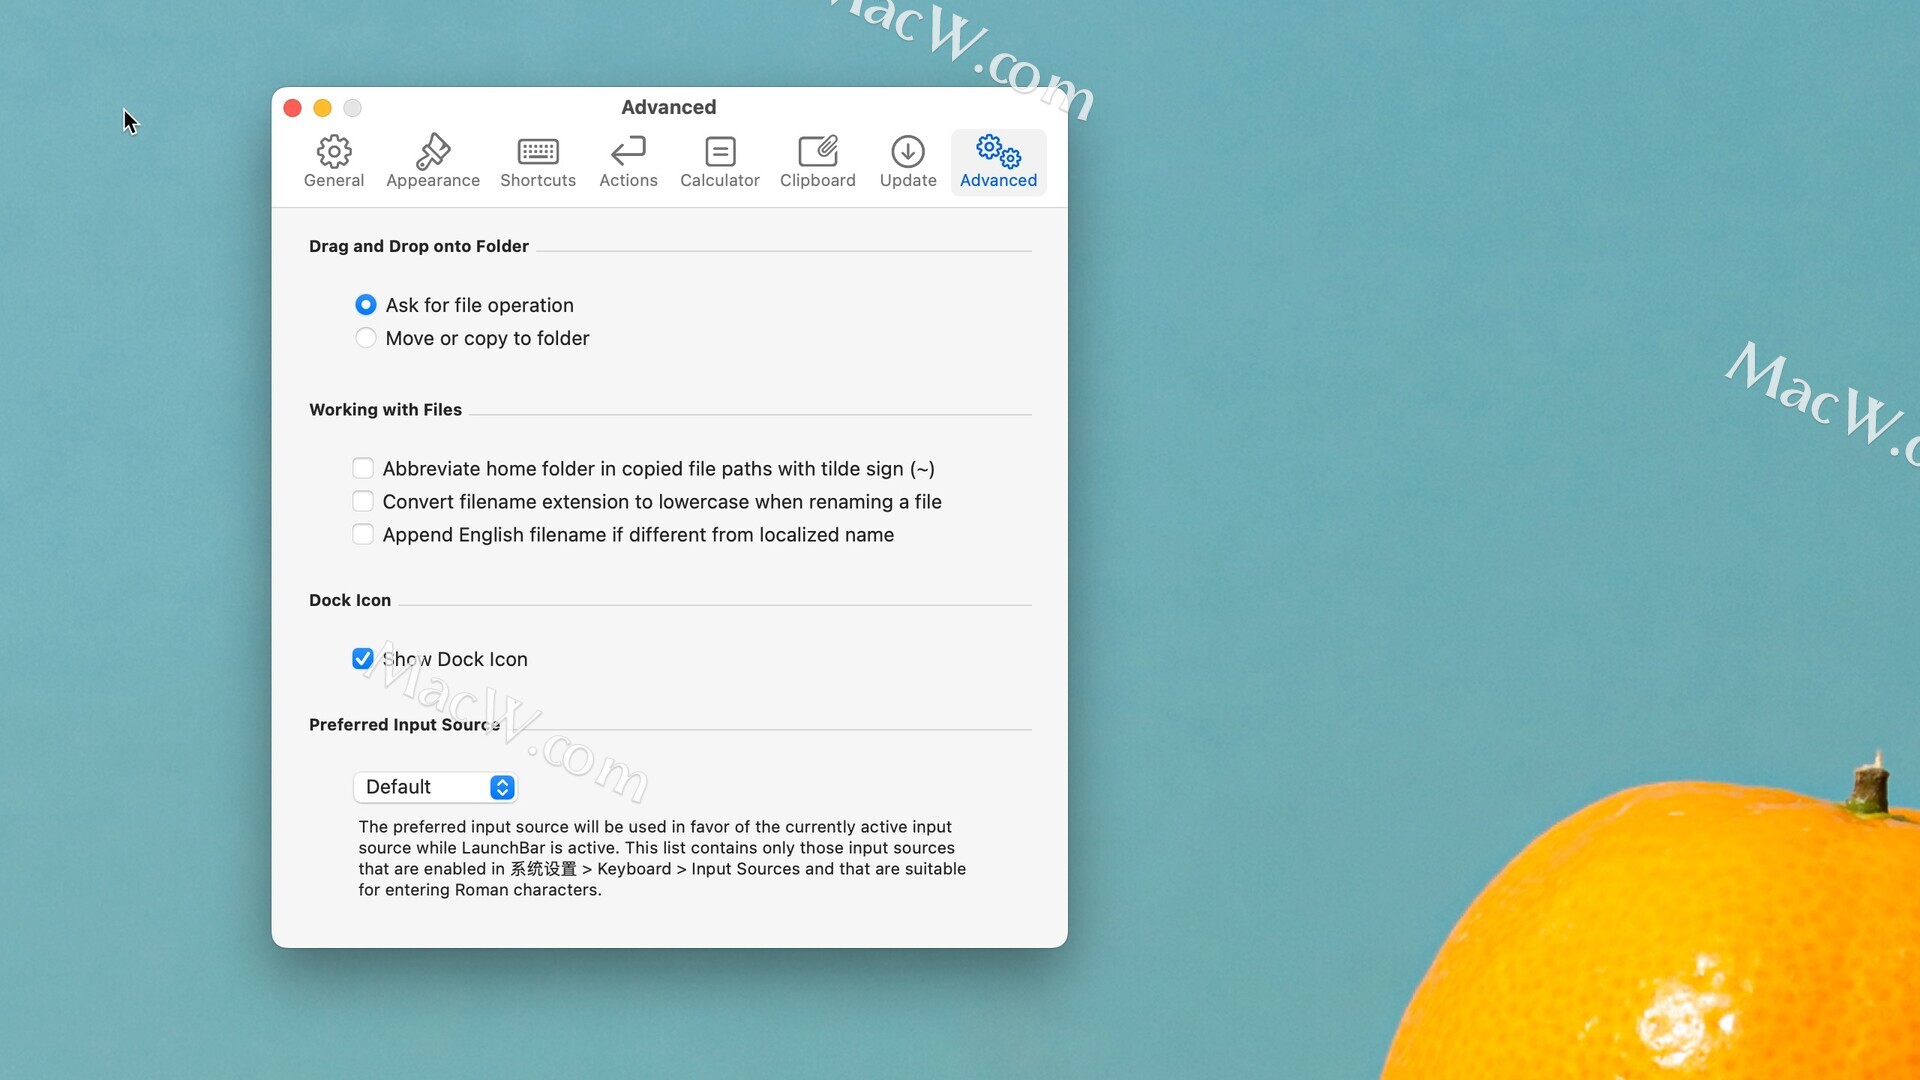Close the Advanced preferences window
The image size is (1920, 1080).
(x=293, y=108)
